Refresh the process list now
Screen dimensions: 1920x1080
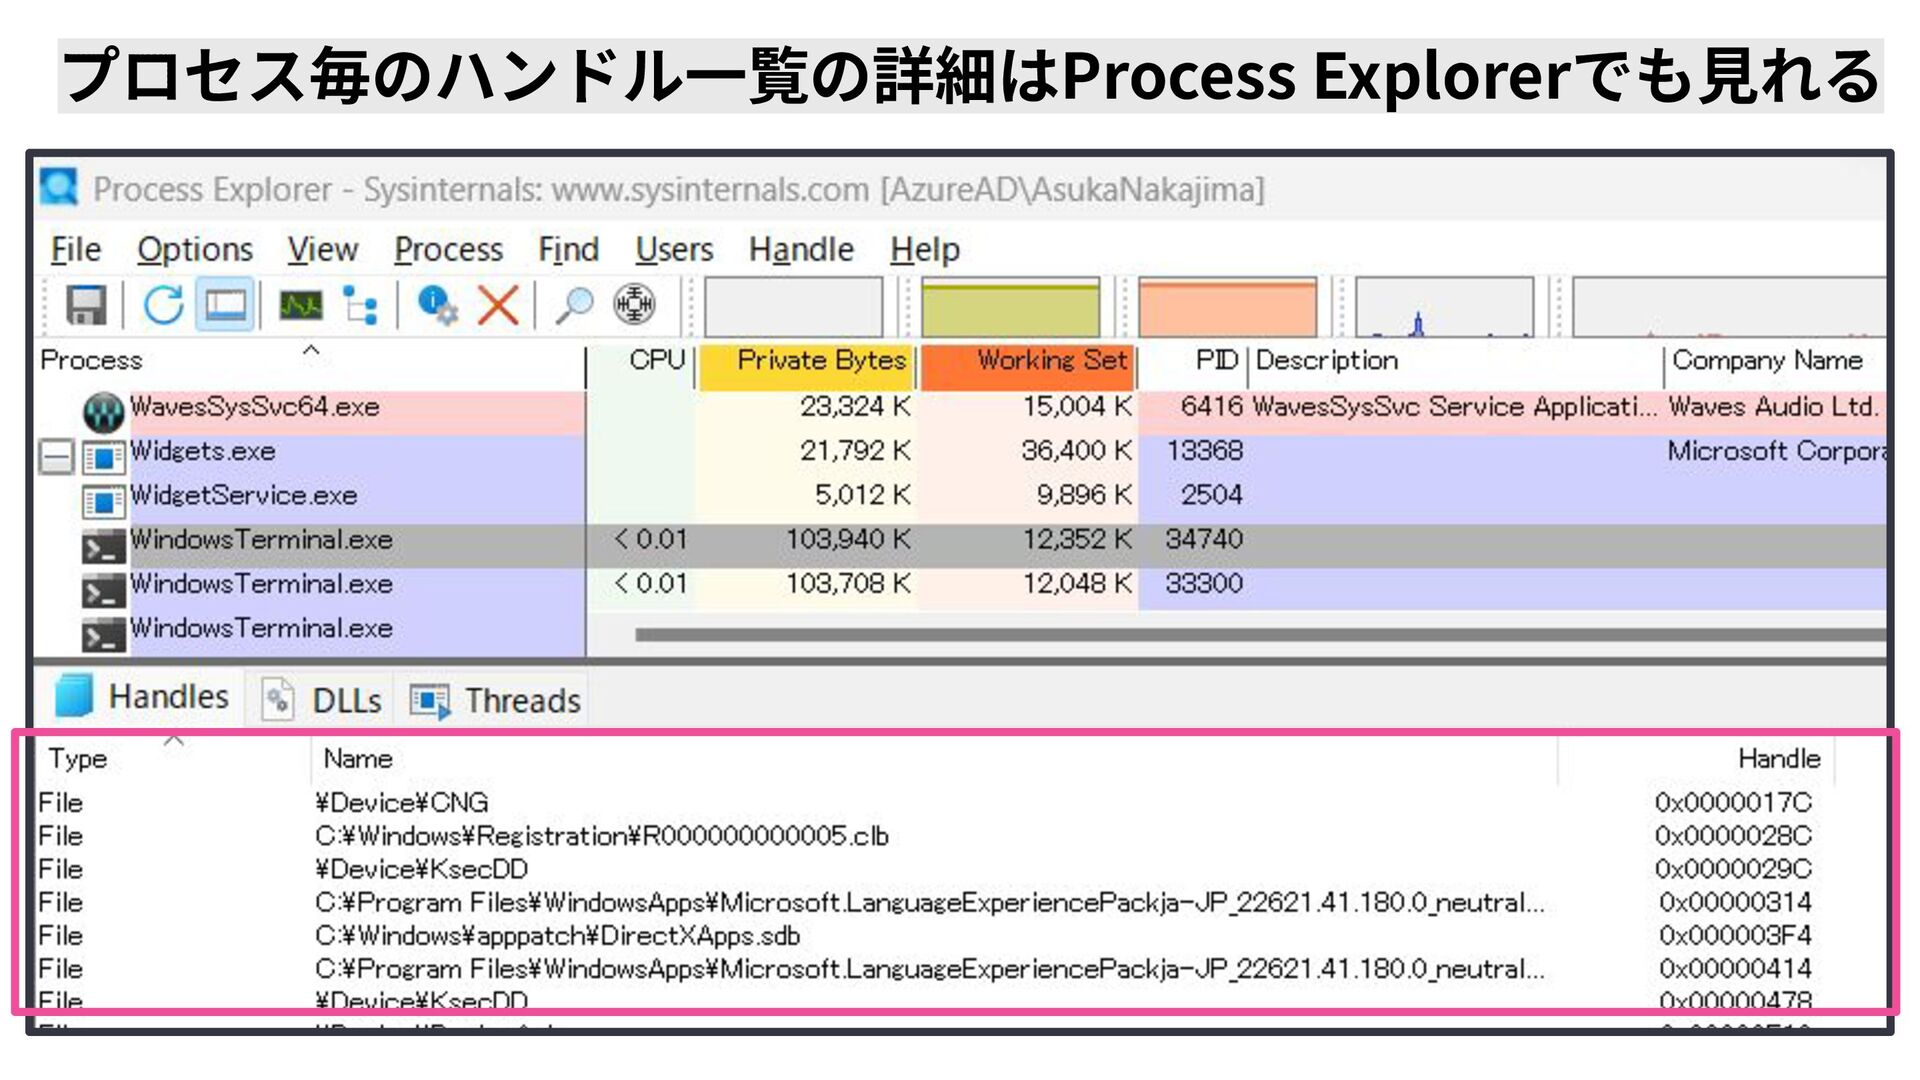click(x=163, y=305)
